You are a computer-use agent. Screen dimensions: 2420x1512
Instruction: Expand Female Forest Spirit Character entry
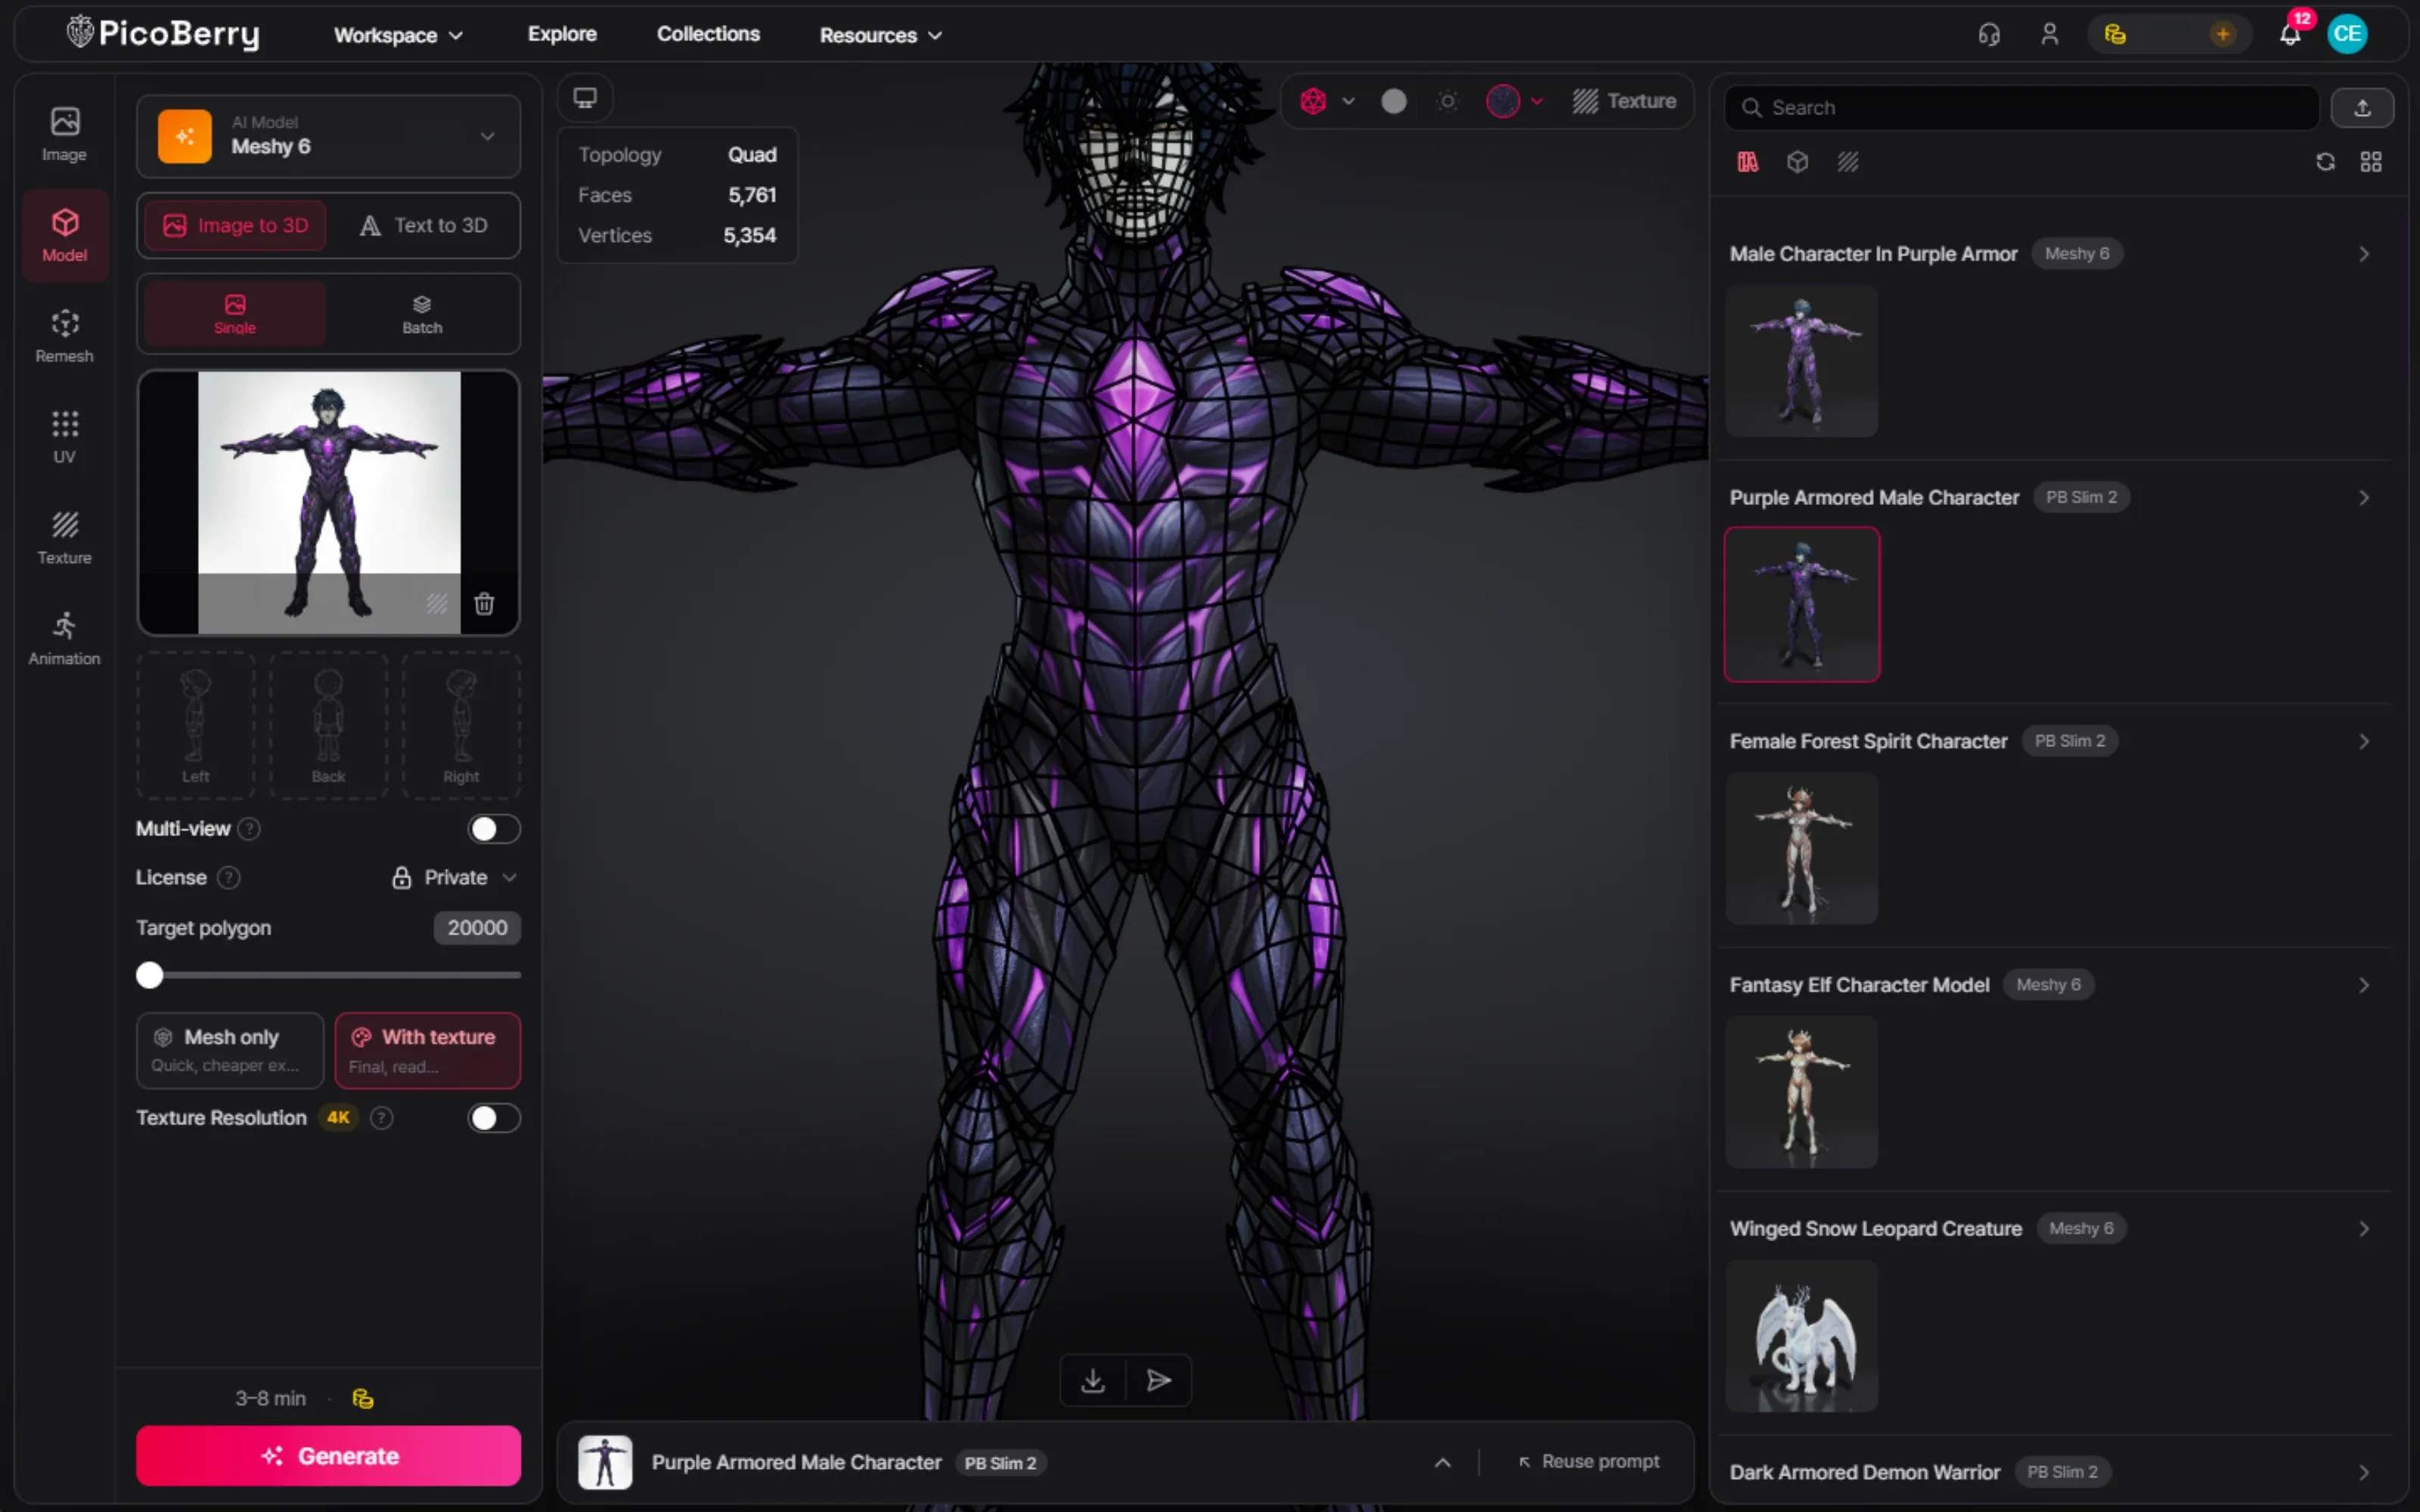pos(2364,742)
